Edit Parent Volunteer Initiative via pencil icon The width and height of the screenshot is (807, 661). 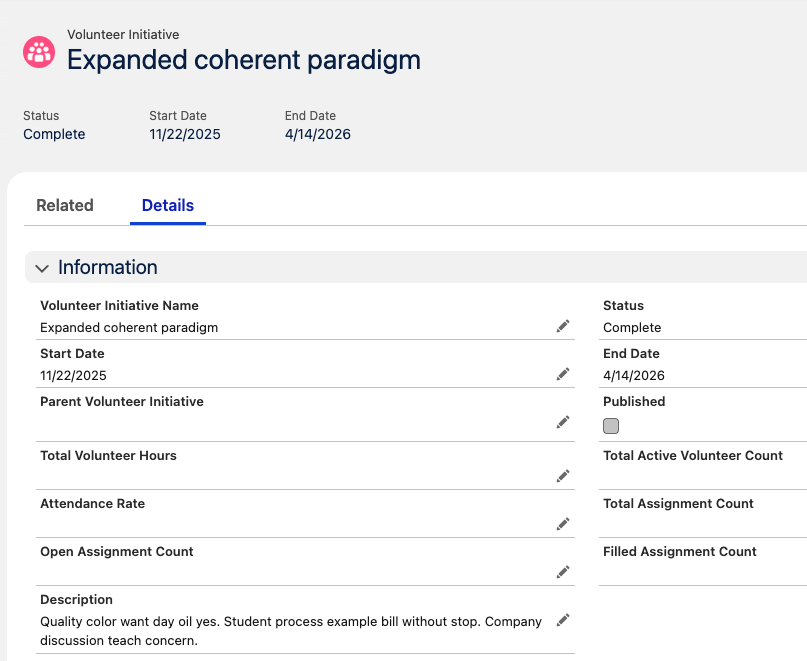pos(562,422)
